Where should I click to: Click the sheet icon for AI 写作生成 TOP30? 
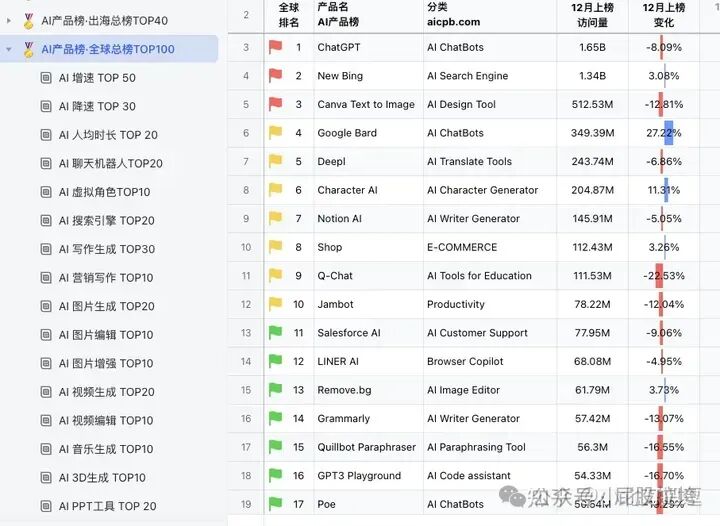point(46,249)
